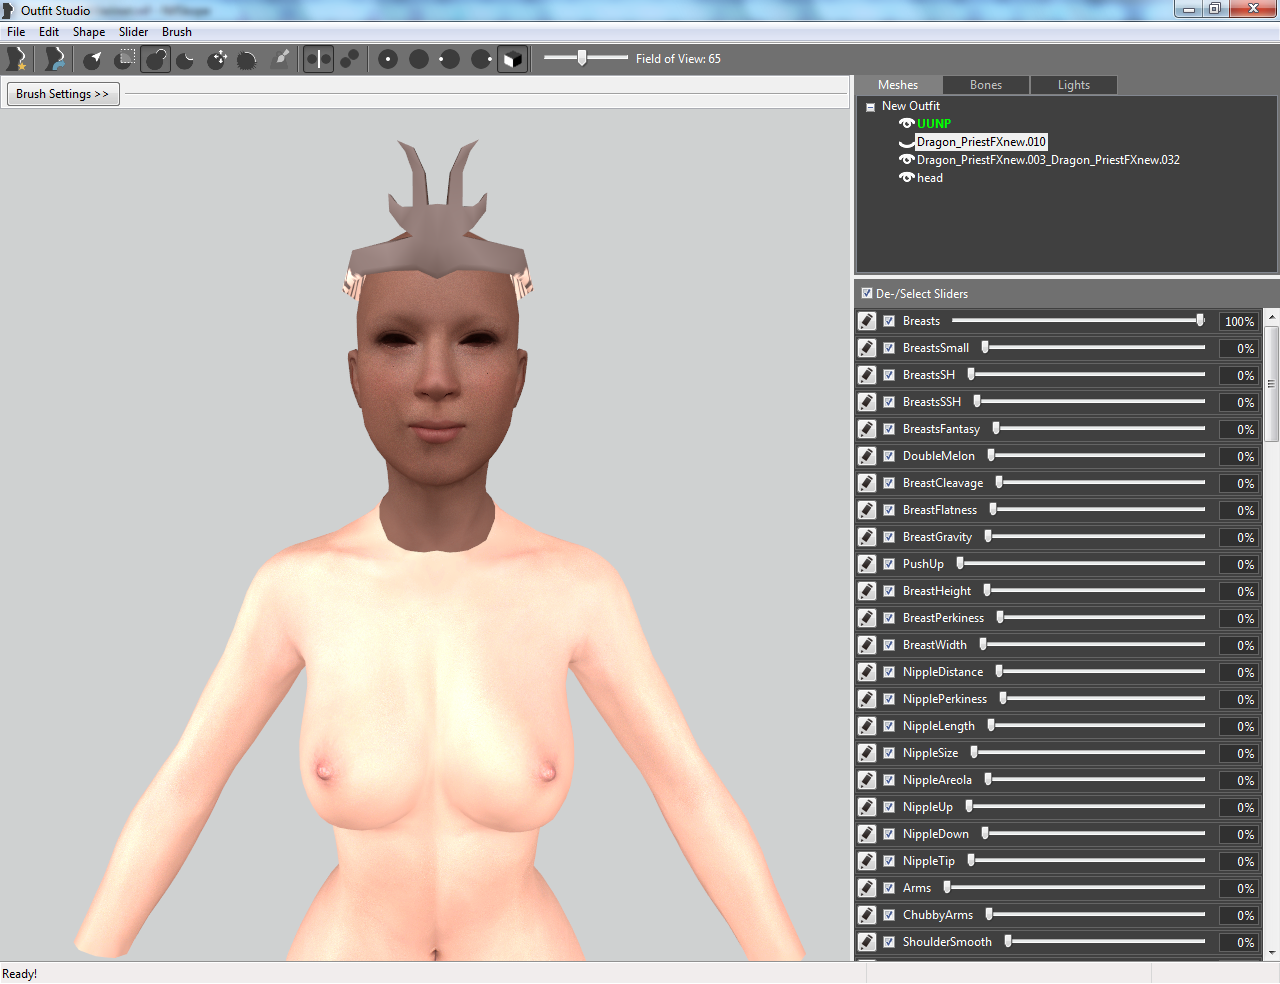Viewport: 1280px width, 984px height.
Task: Click the BreastHeight slider track
Action: 1094,591
